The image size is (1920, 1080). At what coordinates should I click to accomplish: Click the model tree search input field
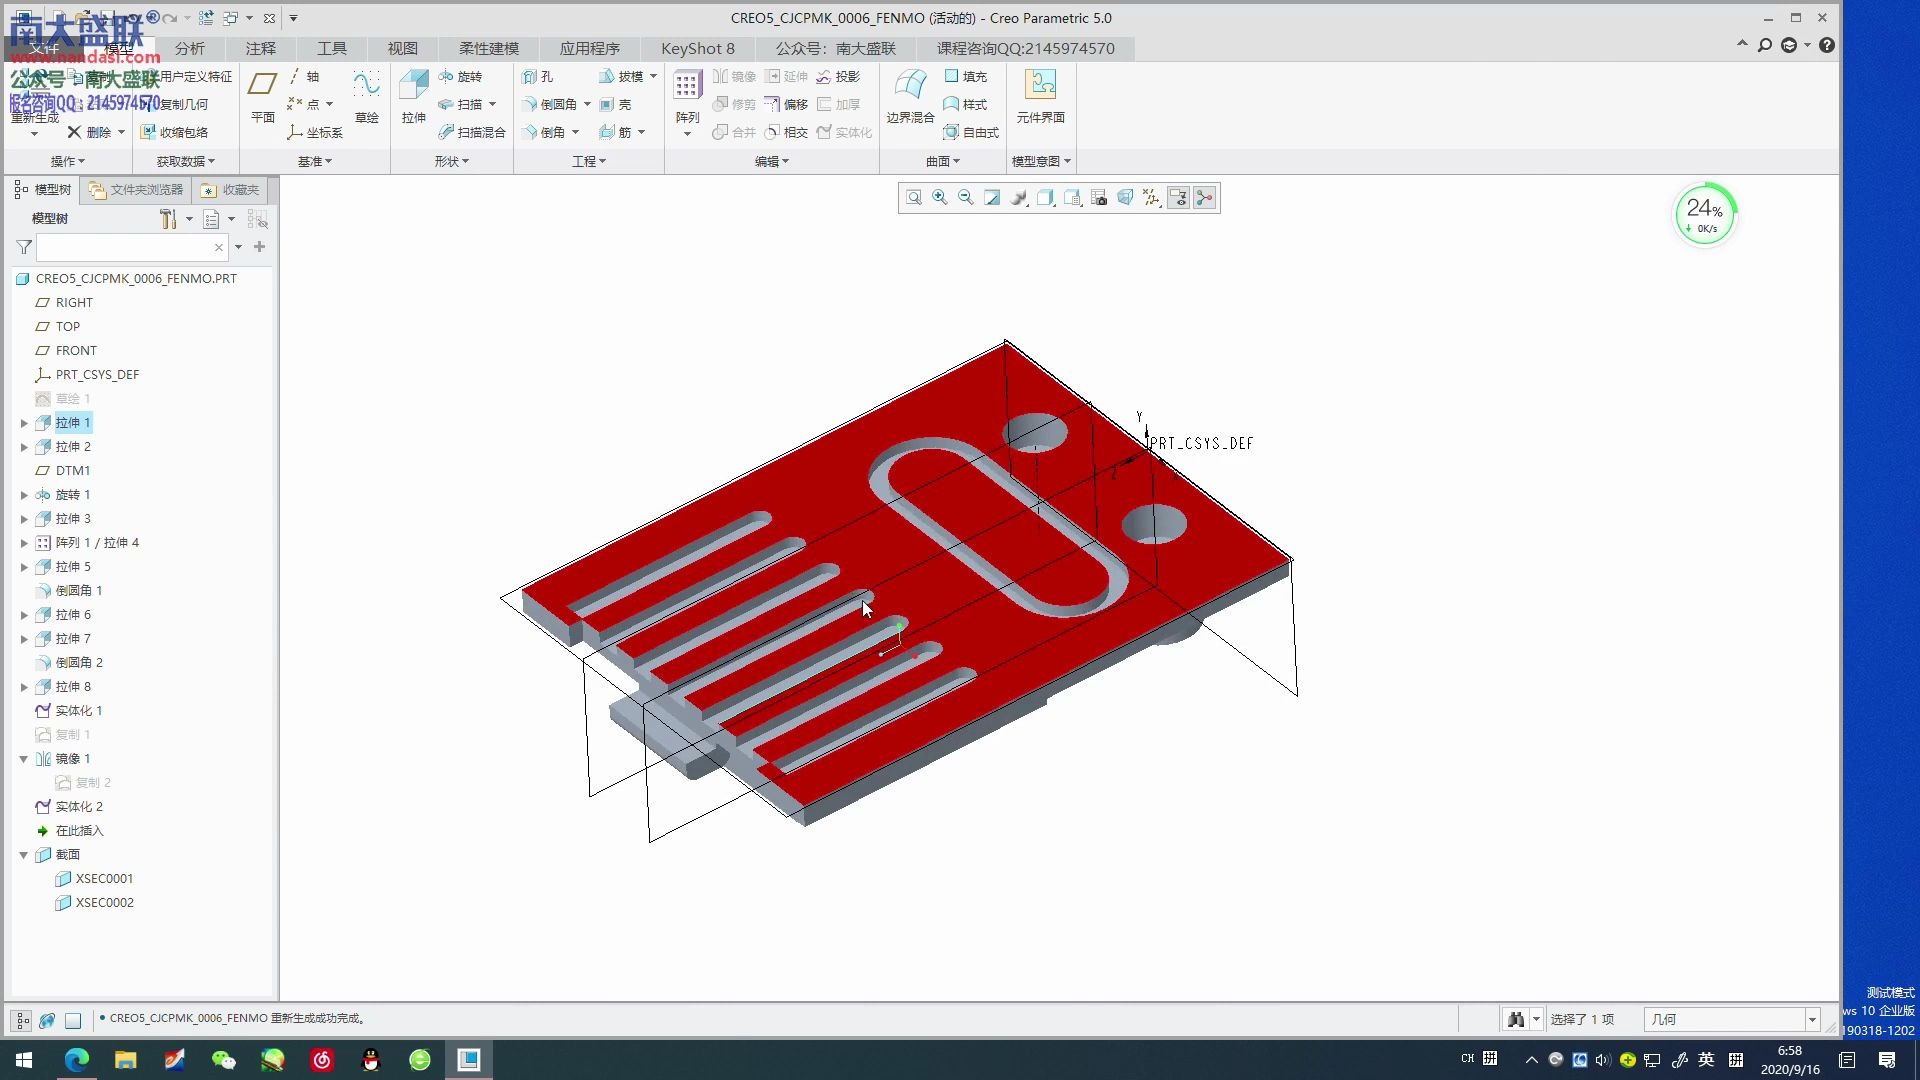click(125, 247)
